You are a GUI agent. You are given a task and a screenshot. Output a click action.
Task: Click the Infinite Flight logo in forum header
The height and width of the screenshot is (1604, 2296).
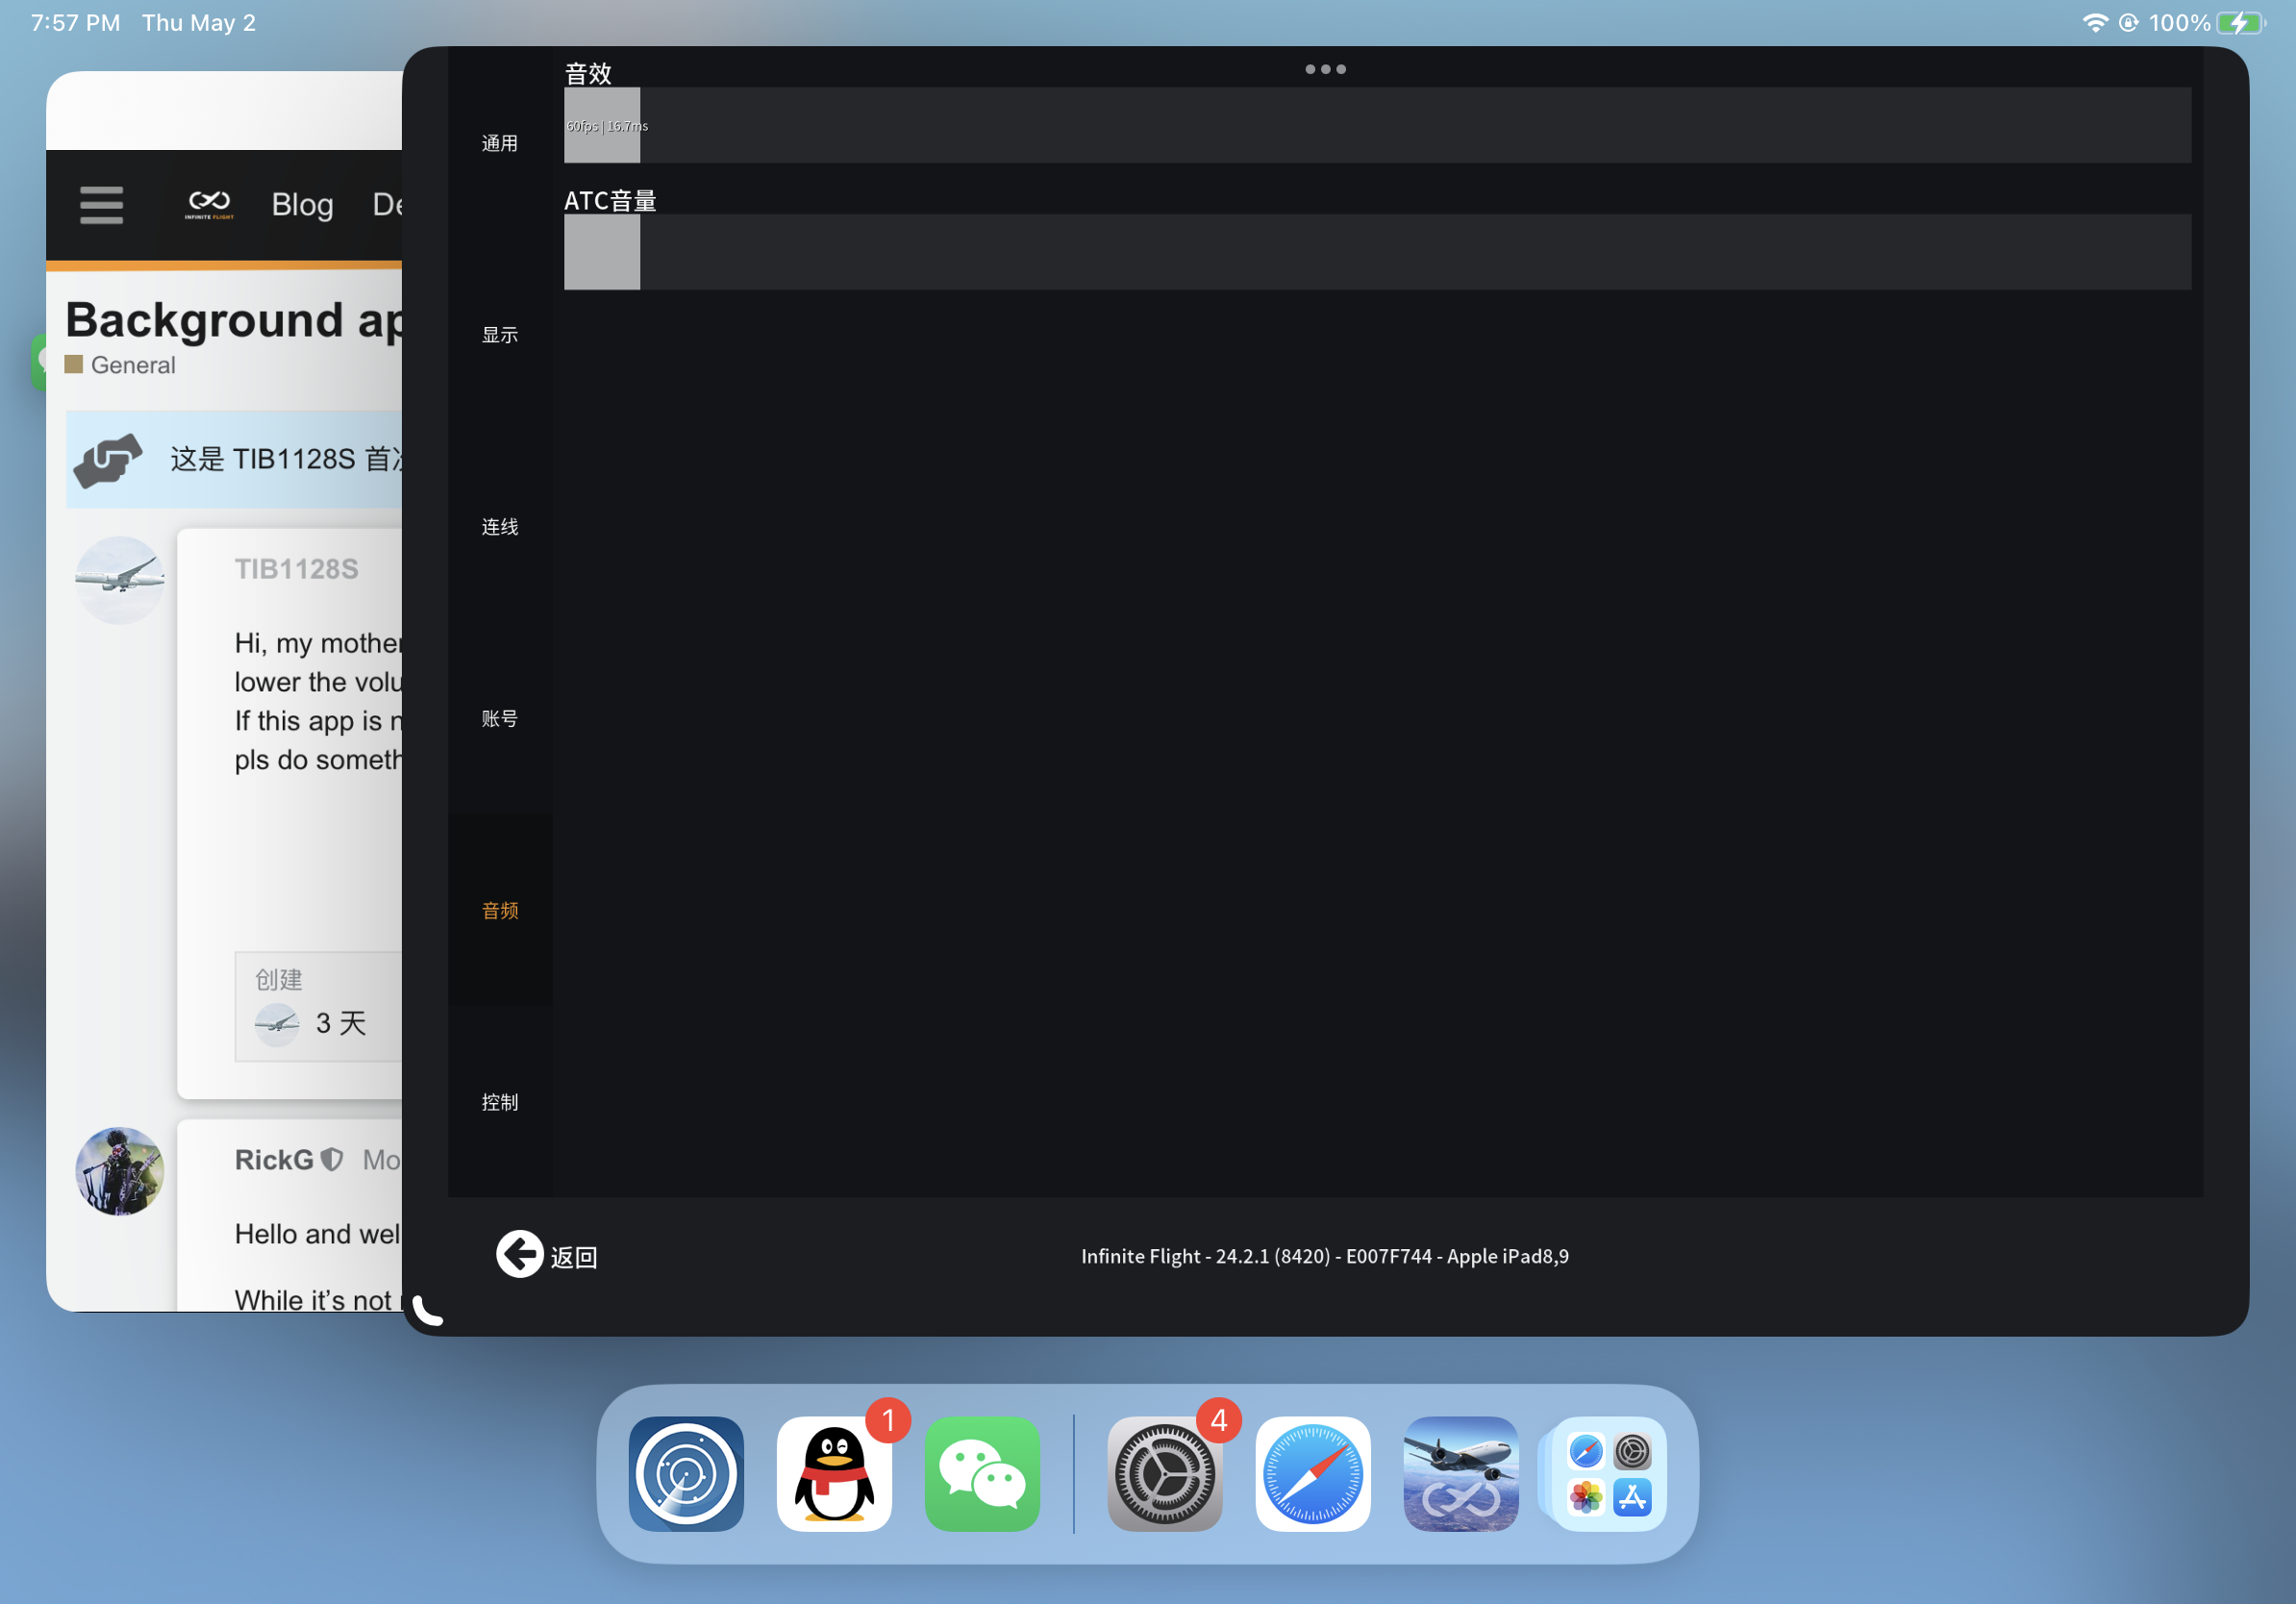click(209, 204)
